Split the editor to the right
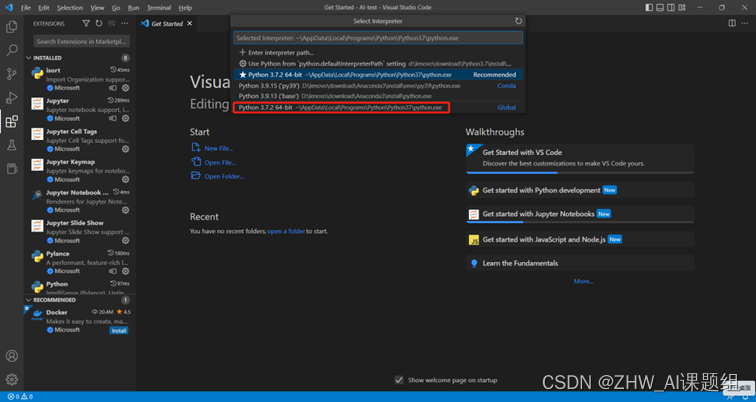Viewport: 756px width, 402px height. coord(732,23)
